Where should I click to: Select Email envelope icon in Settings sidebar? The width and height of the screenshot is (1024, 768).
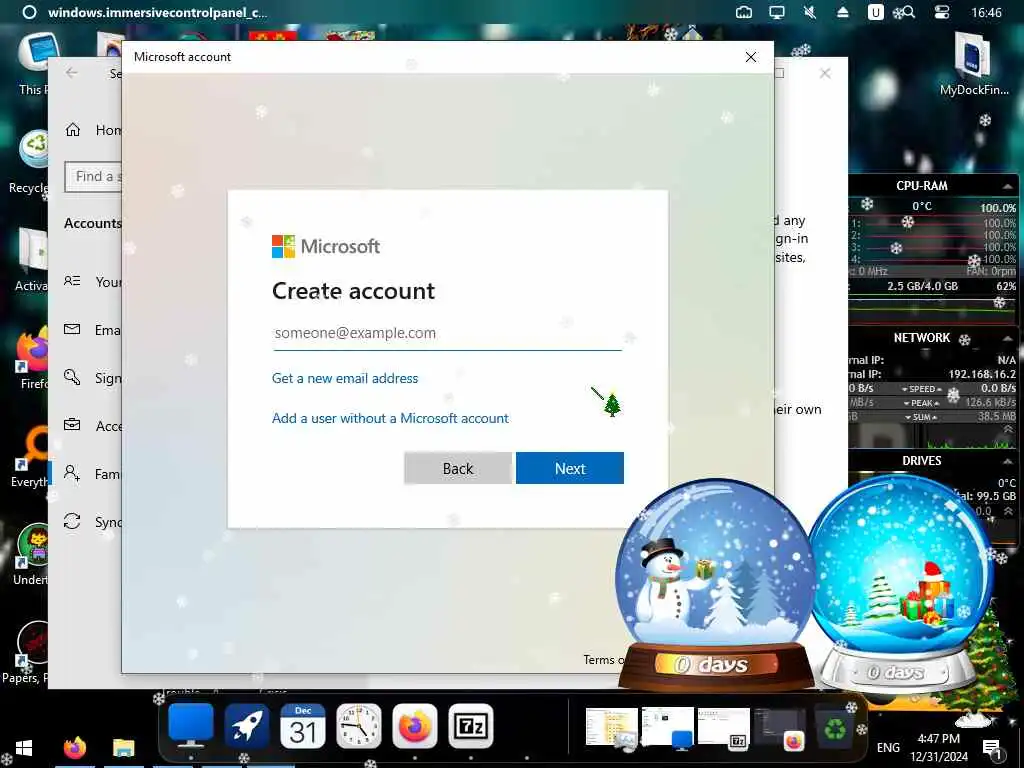pos(72,329)
